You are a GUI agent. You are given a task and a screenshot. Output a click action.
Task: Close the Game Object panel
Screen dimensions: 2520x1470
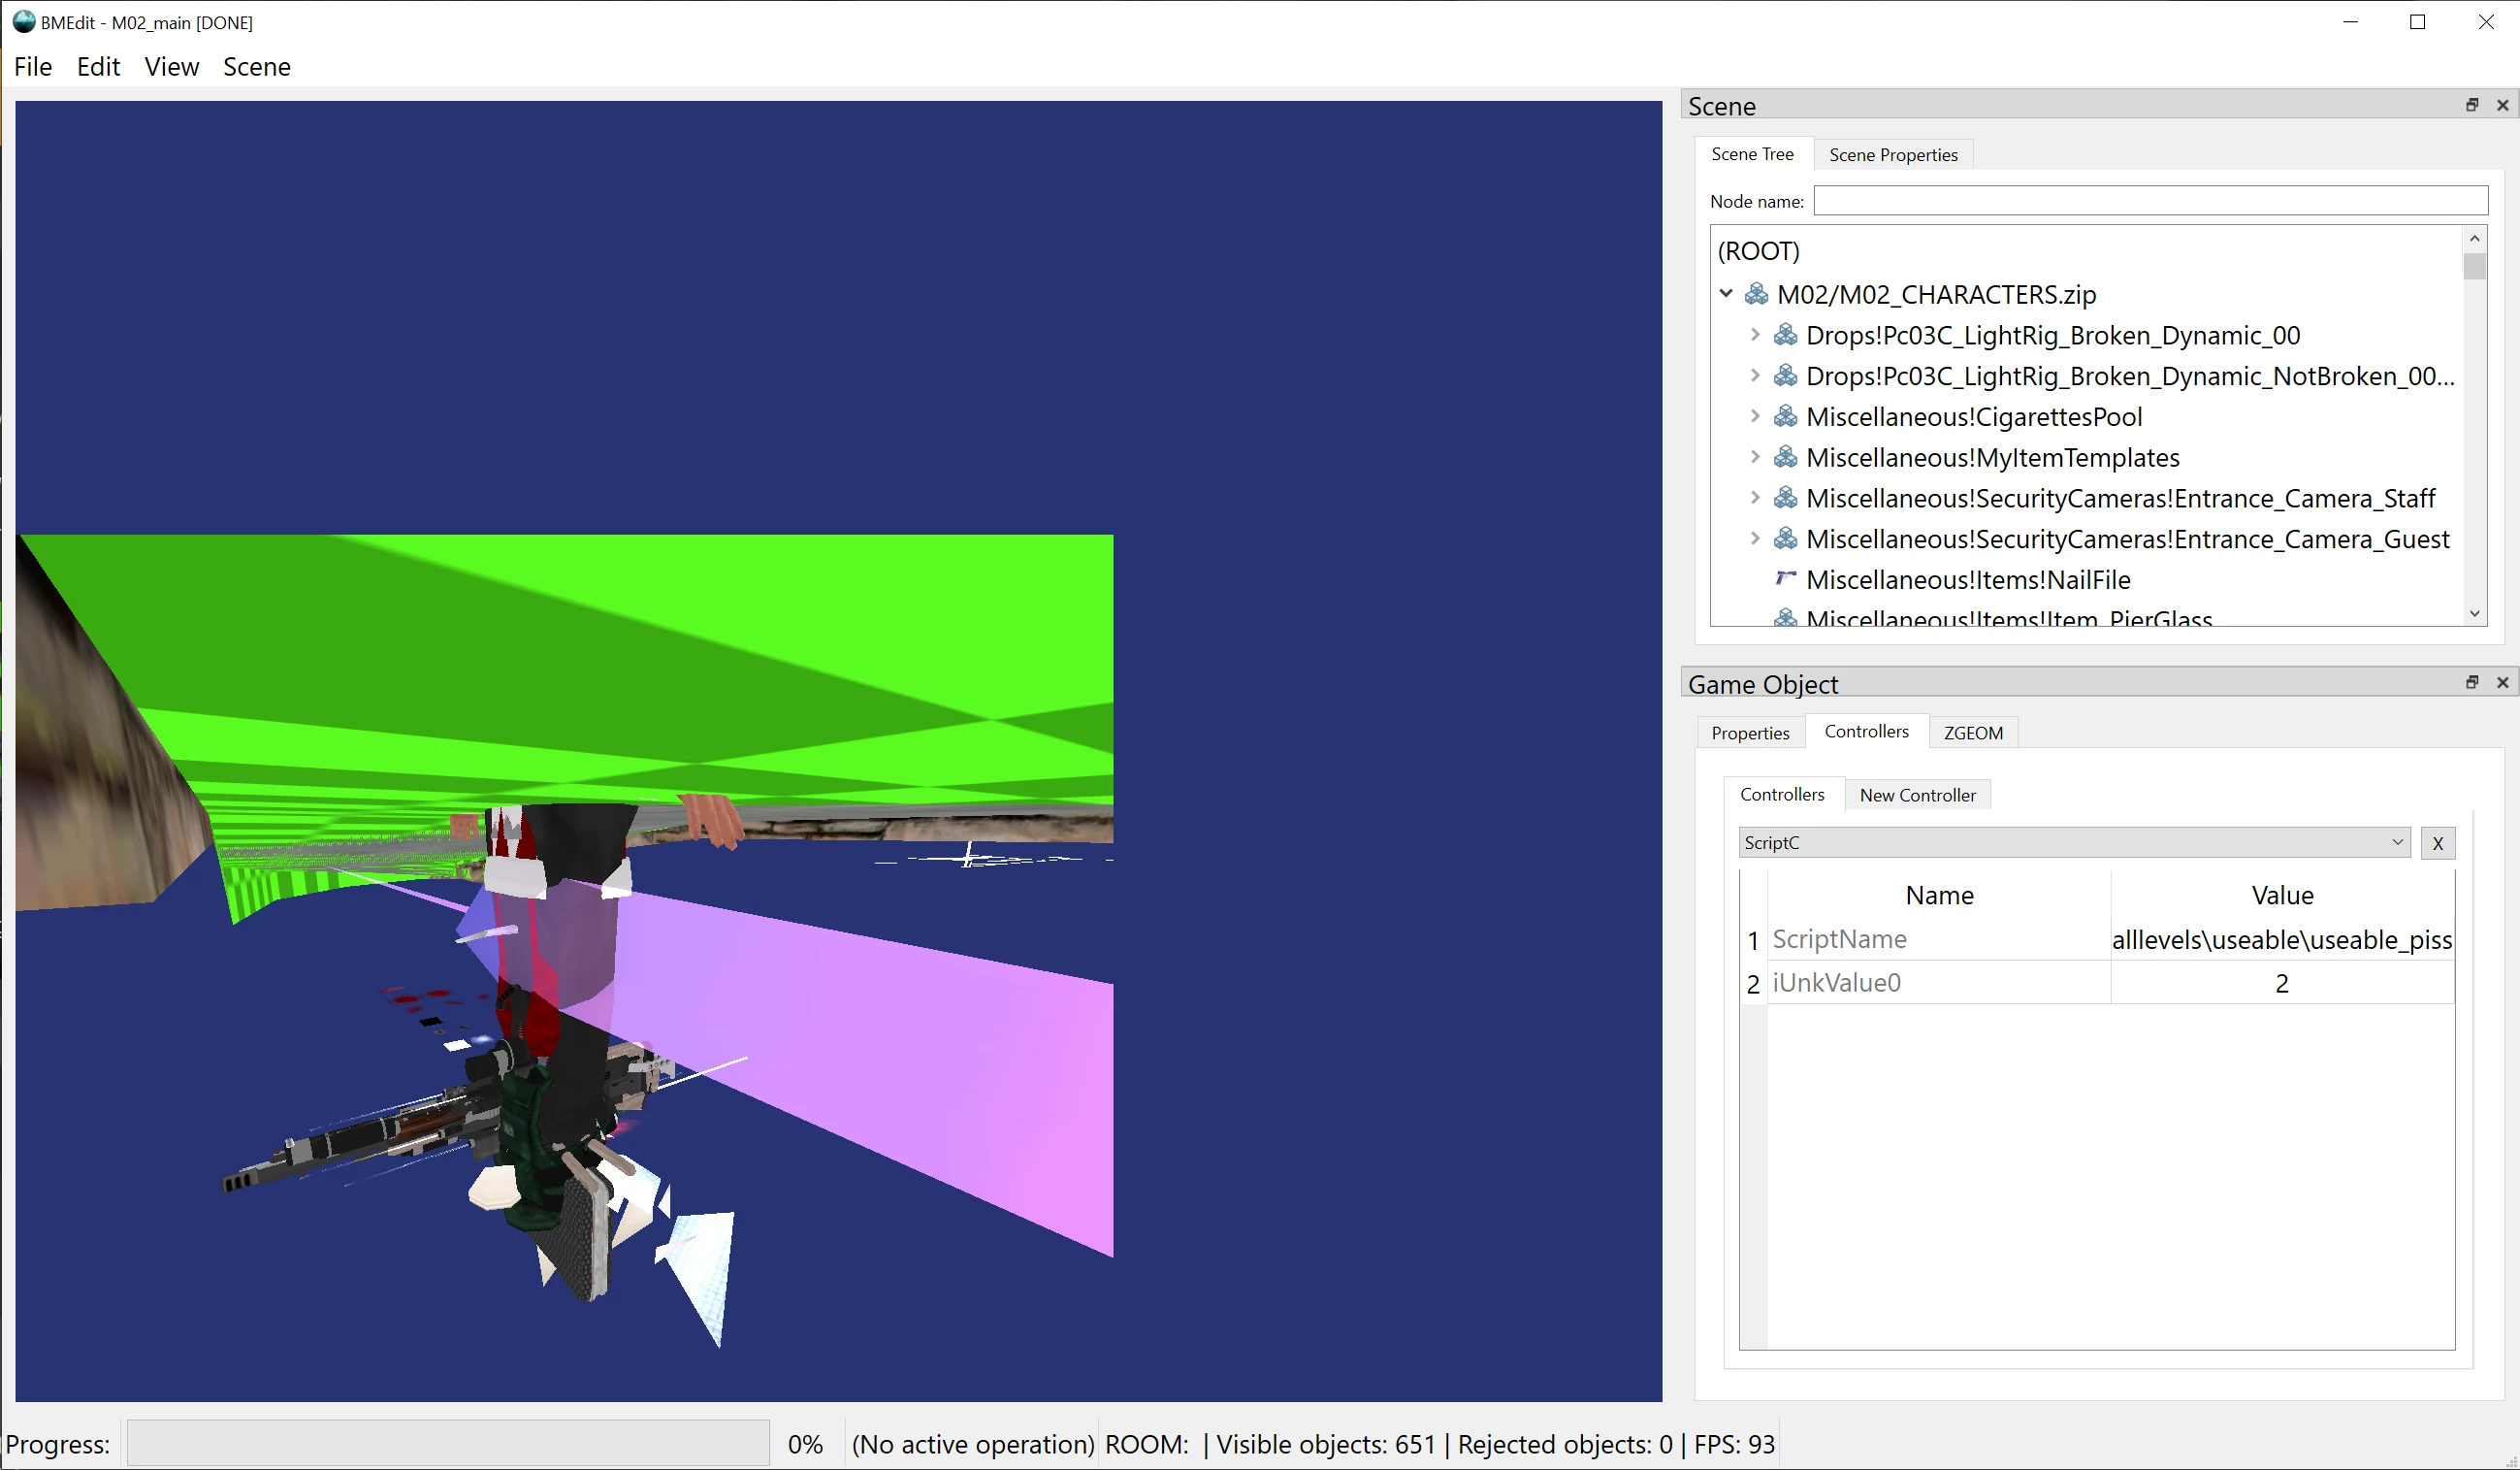(2503, 682)
